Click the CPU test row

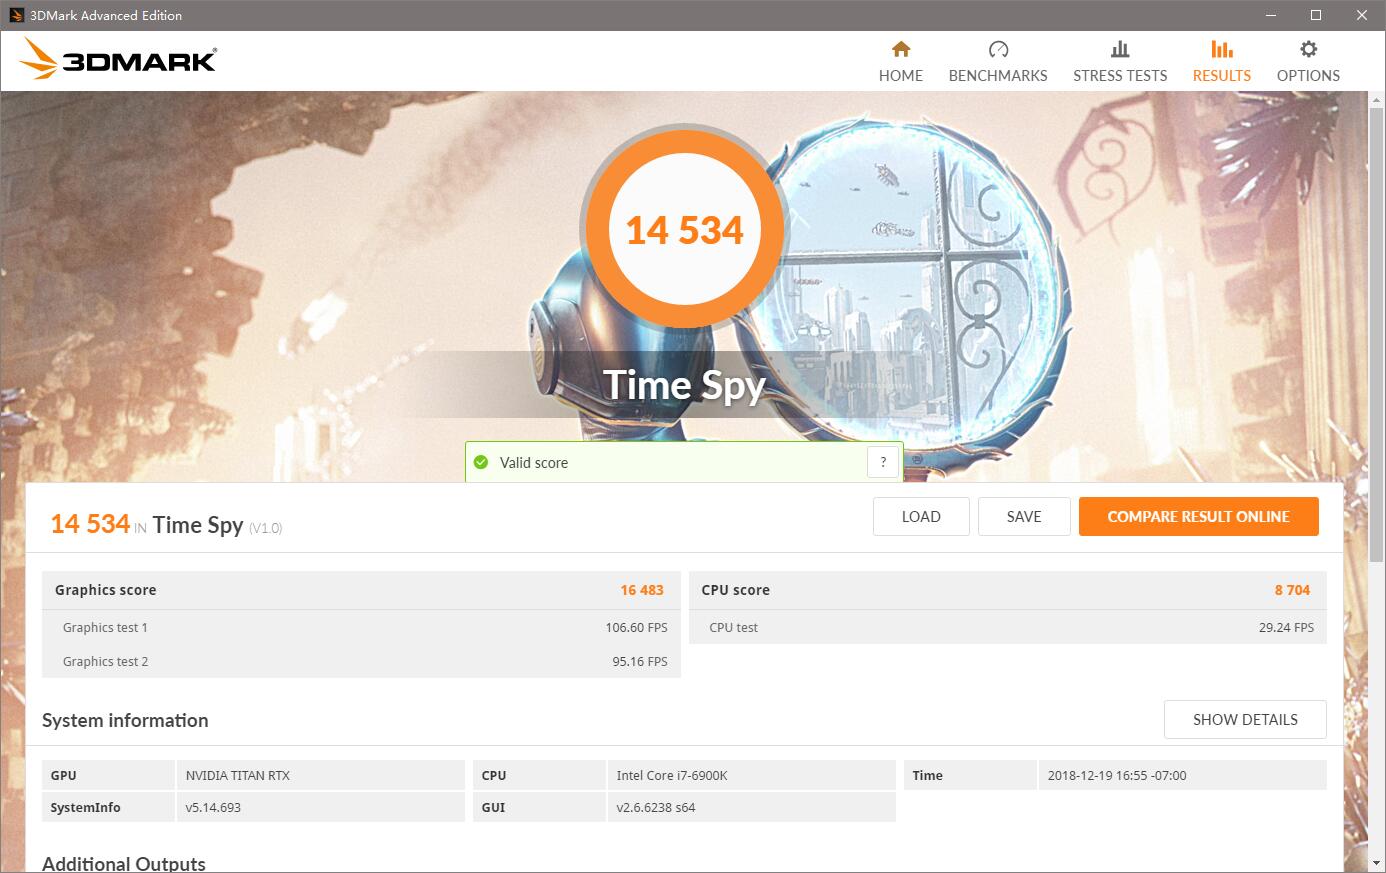coord(1008,627)
